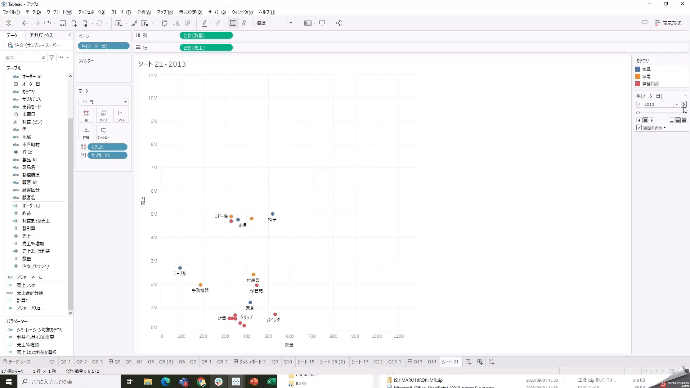
Task: Switch to the Analytics pane tab
Action: click(x=42, y=35)
